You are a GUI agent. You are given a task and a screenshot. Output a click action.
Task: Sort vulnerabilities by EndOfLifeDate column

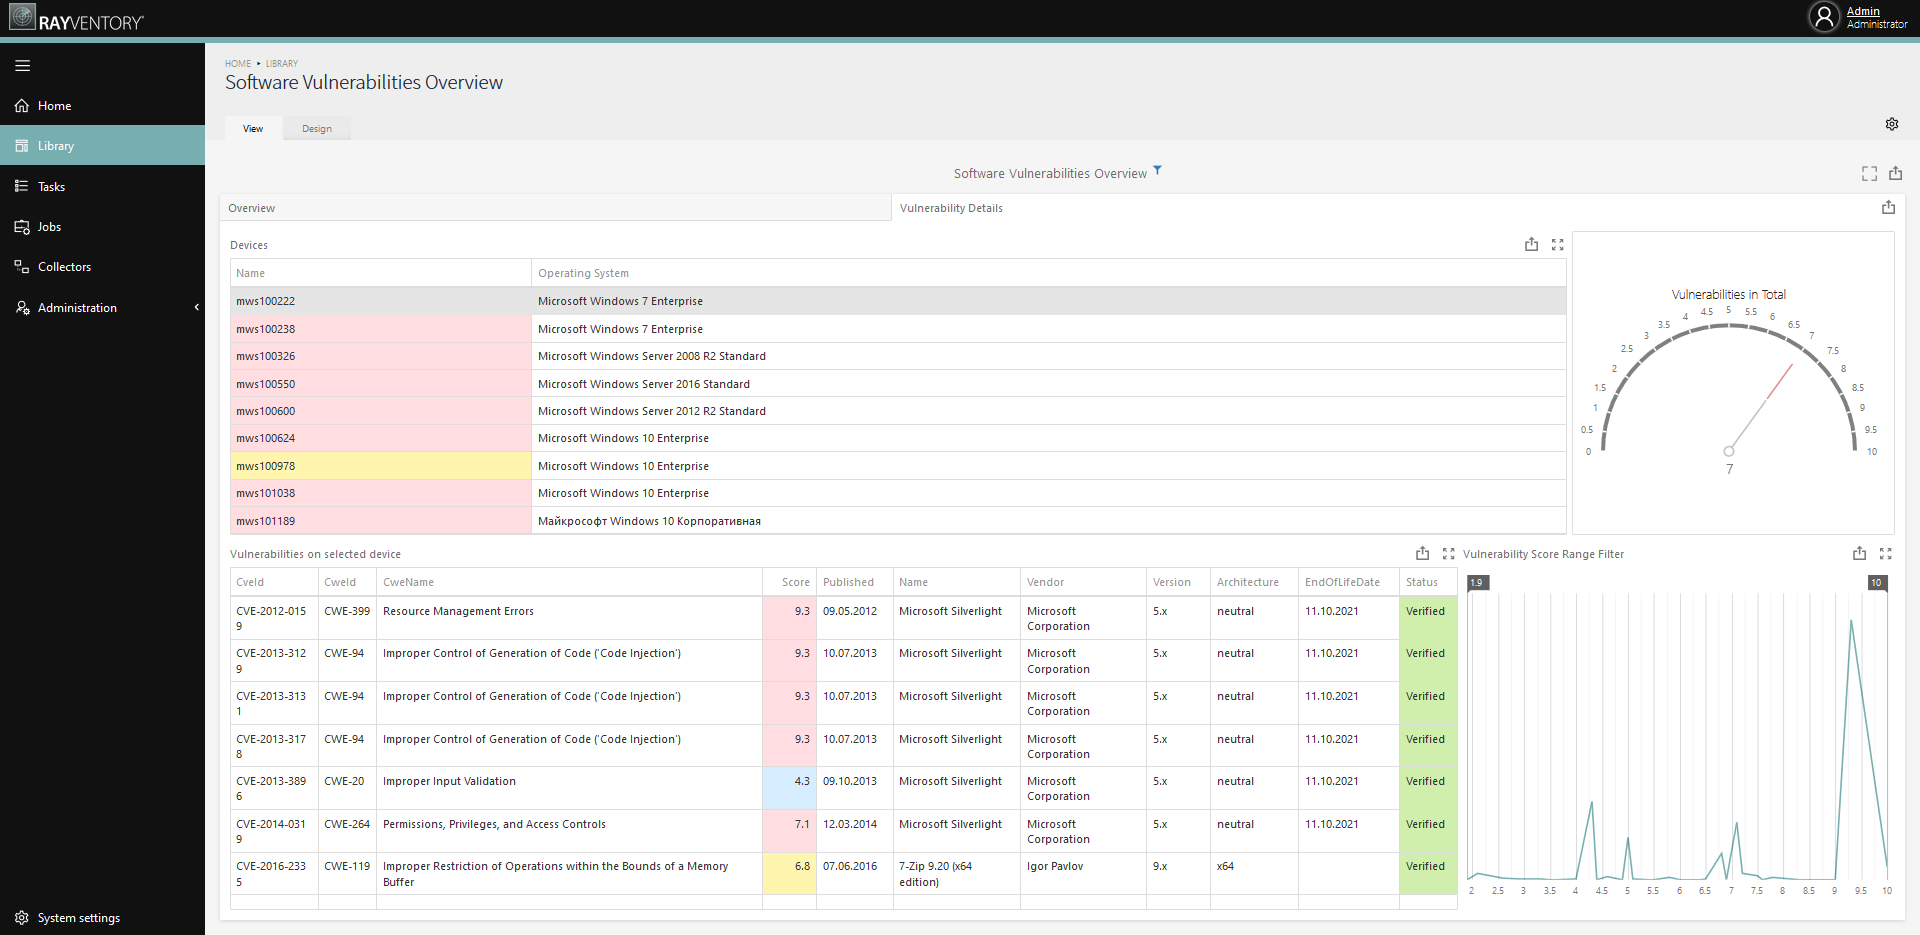tap(1348, 582)
